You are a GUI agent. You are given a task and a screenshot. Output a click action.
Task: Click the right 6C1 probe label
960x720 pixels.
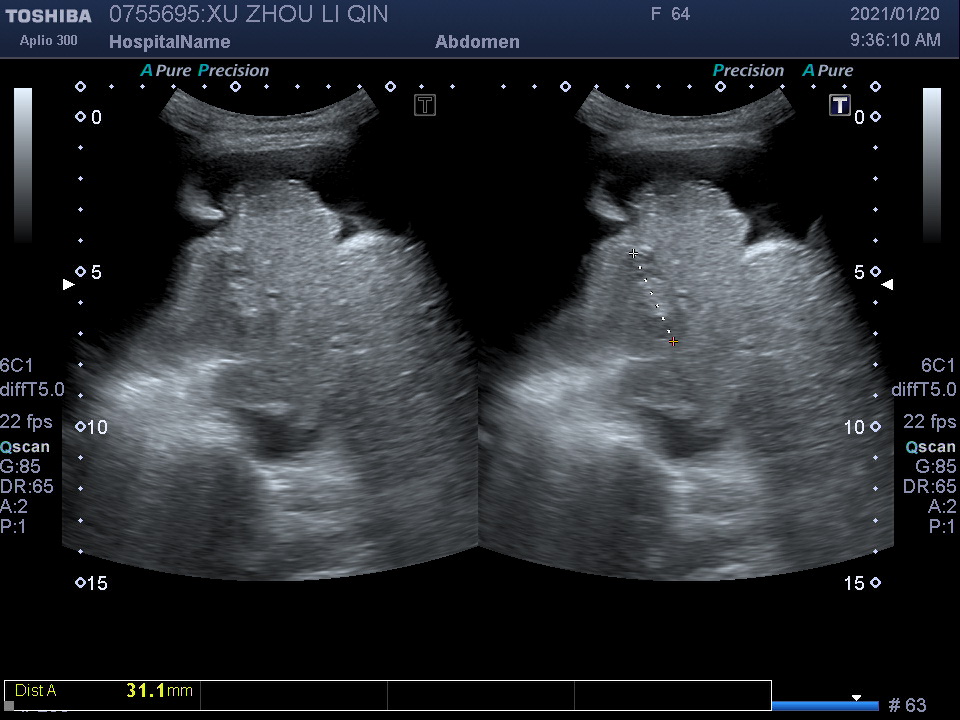pos(938,366)
